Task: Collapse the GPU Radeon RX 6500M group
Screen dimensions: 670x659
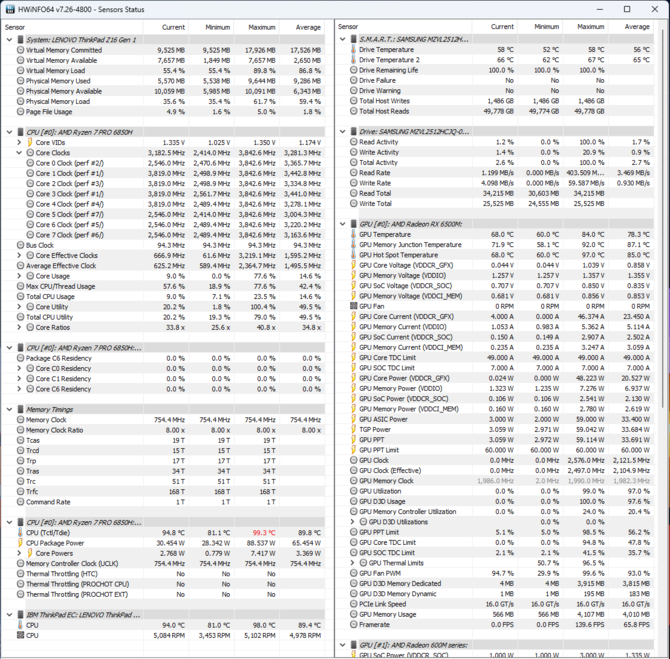Action: coord(343,224)
